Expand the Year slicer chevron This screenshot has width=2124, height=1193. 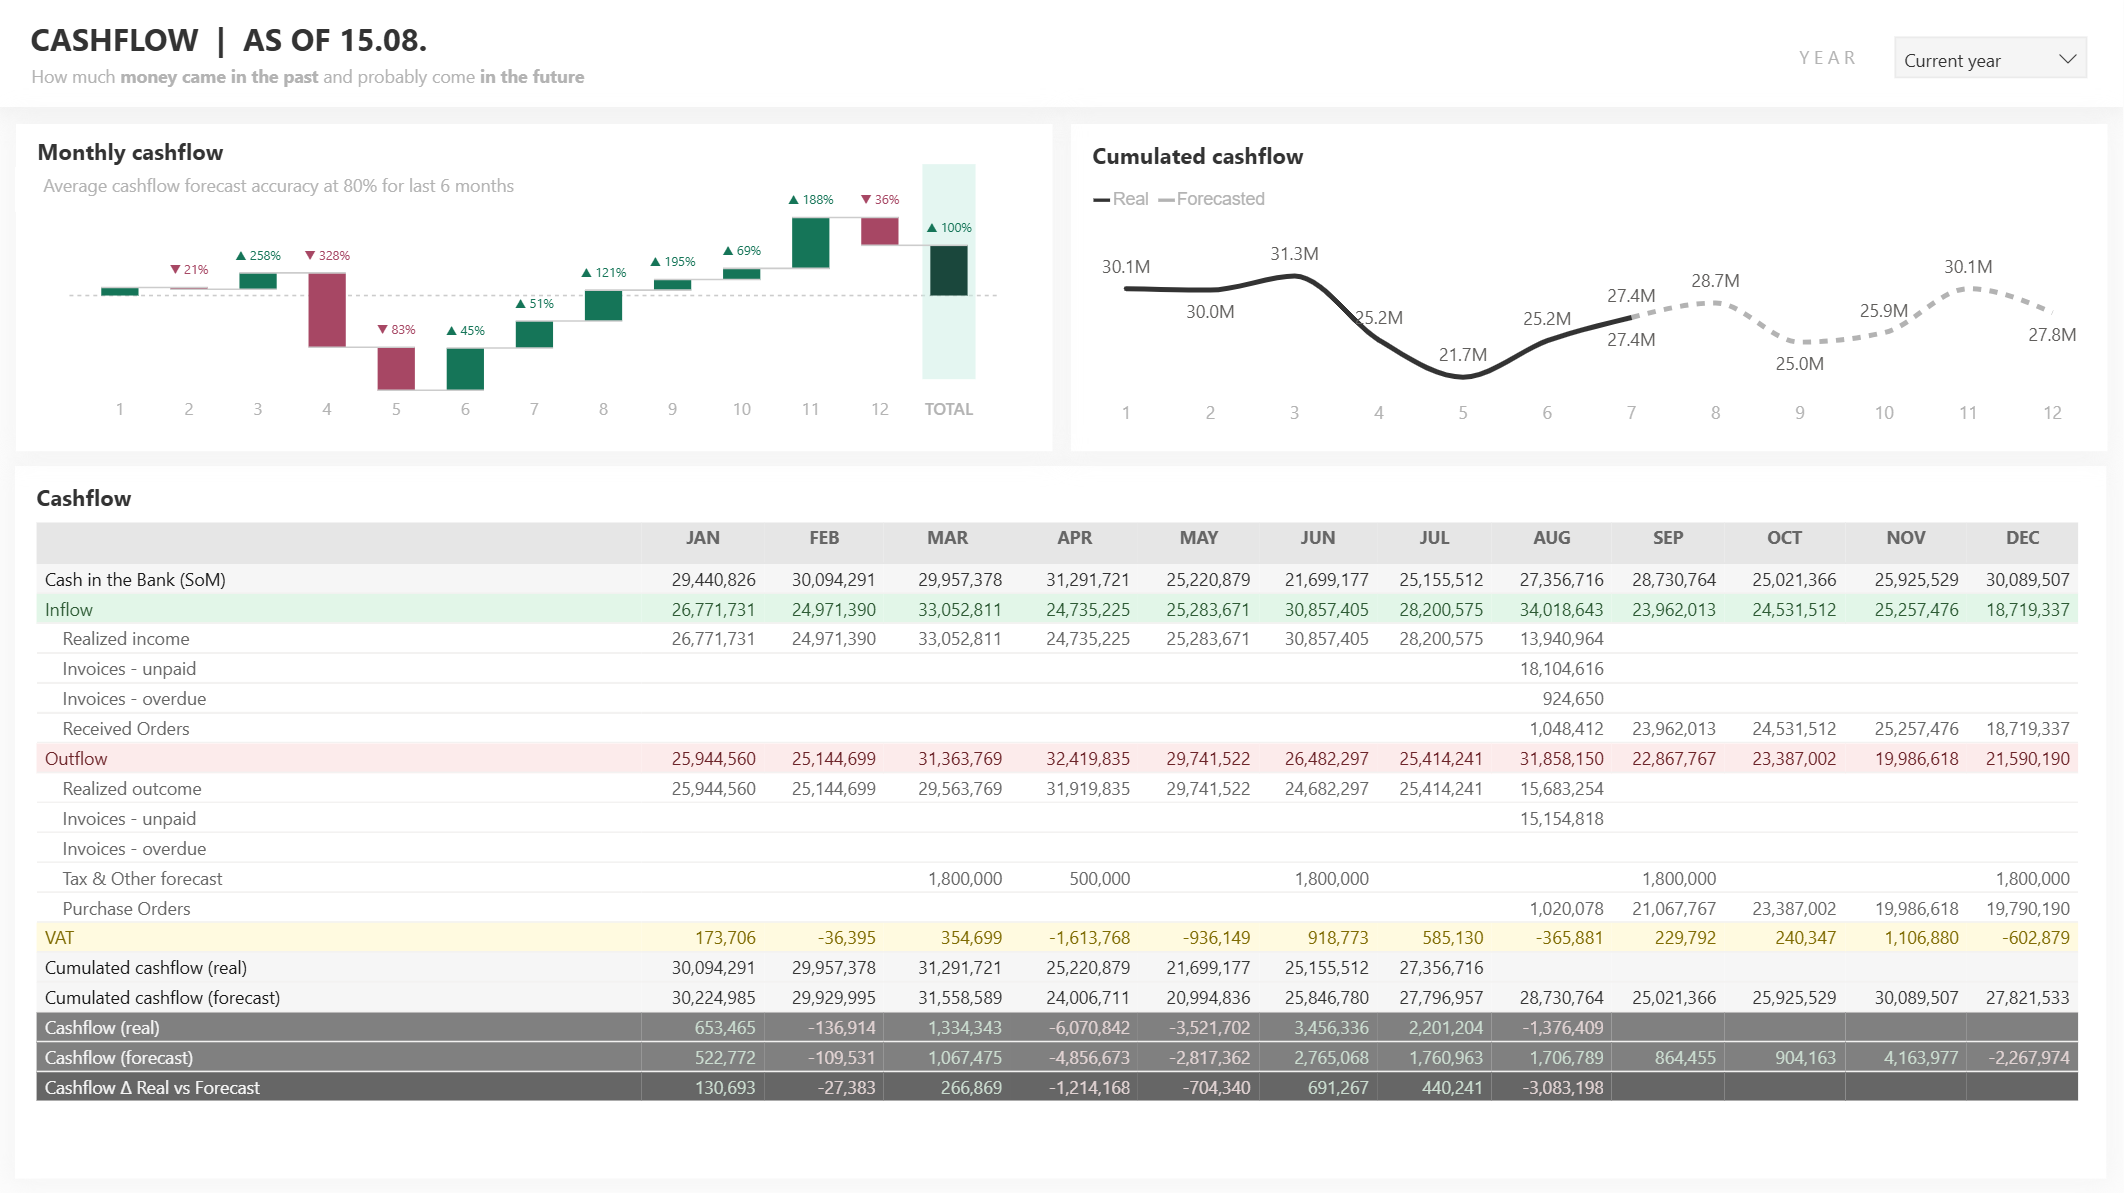[2068, 58]
